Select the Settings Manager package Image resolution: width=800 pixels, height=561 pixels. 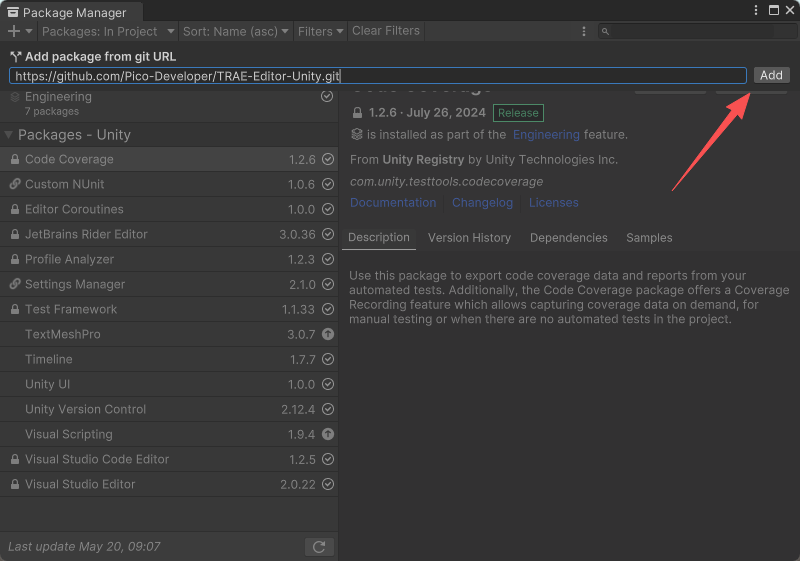(x=169, y=284)
